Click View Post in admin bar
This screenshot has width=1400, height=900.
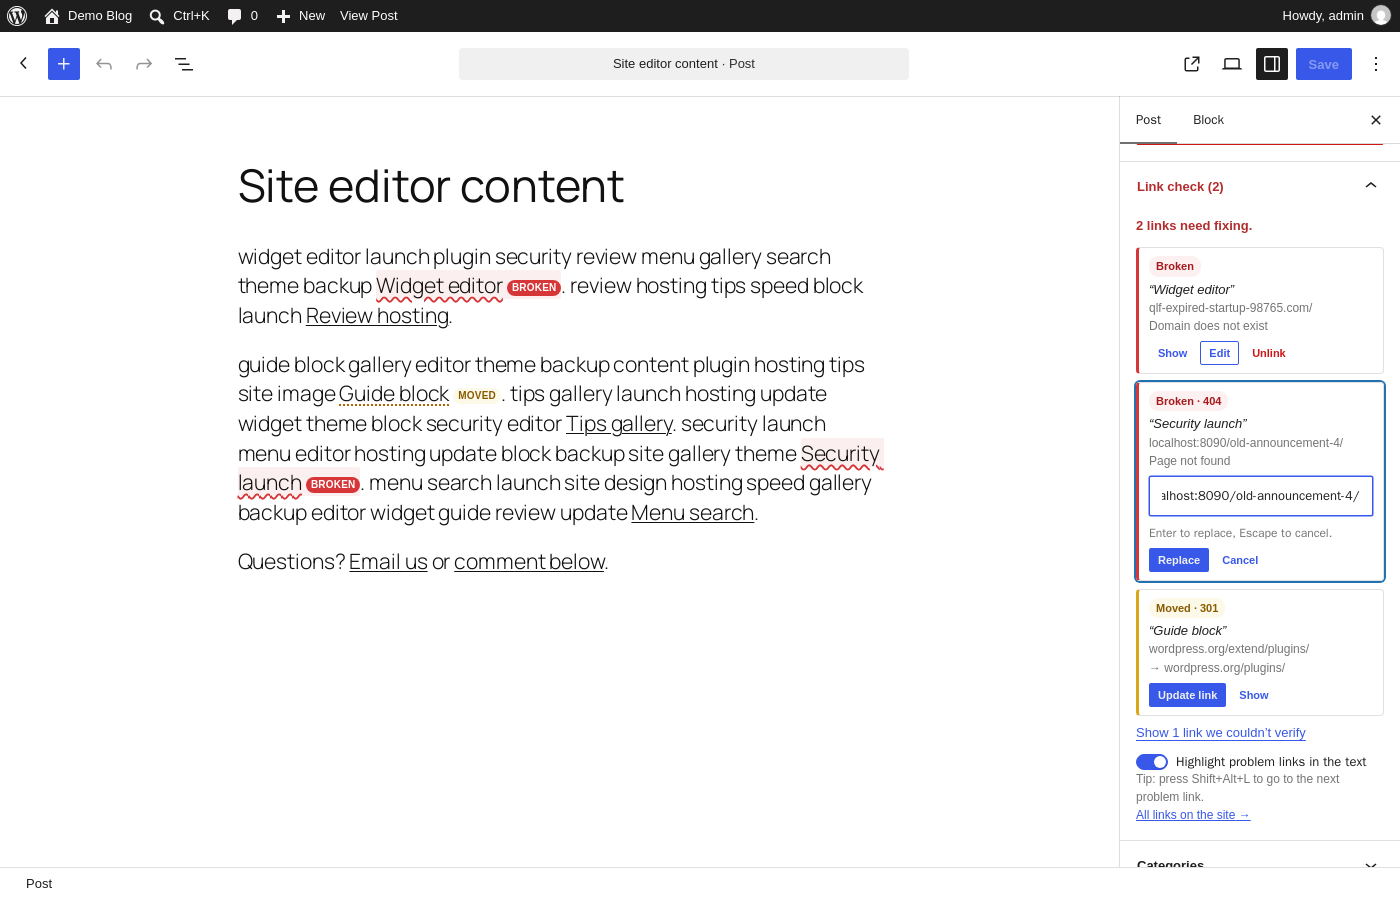pyautogui.click(x=369, y=16)
